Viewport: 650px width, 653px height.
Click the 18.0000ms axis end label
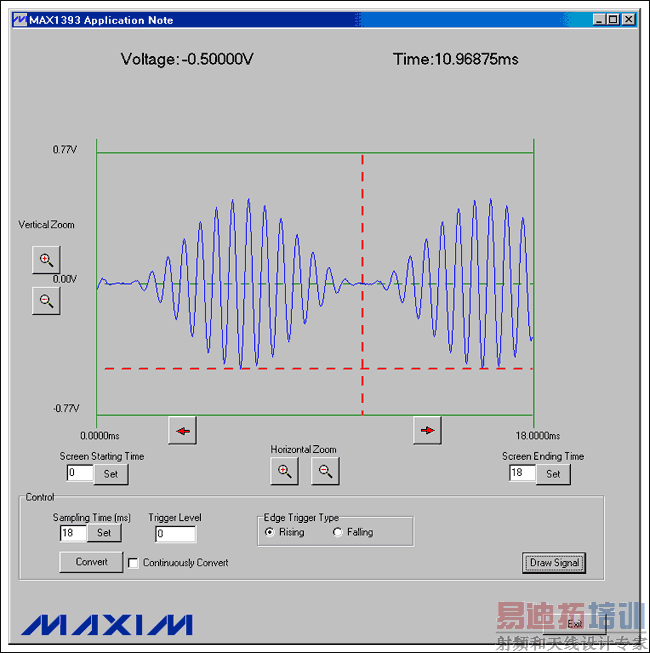[x=538, y=436]
